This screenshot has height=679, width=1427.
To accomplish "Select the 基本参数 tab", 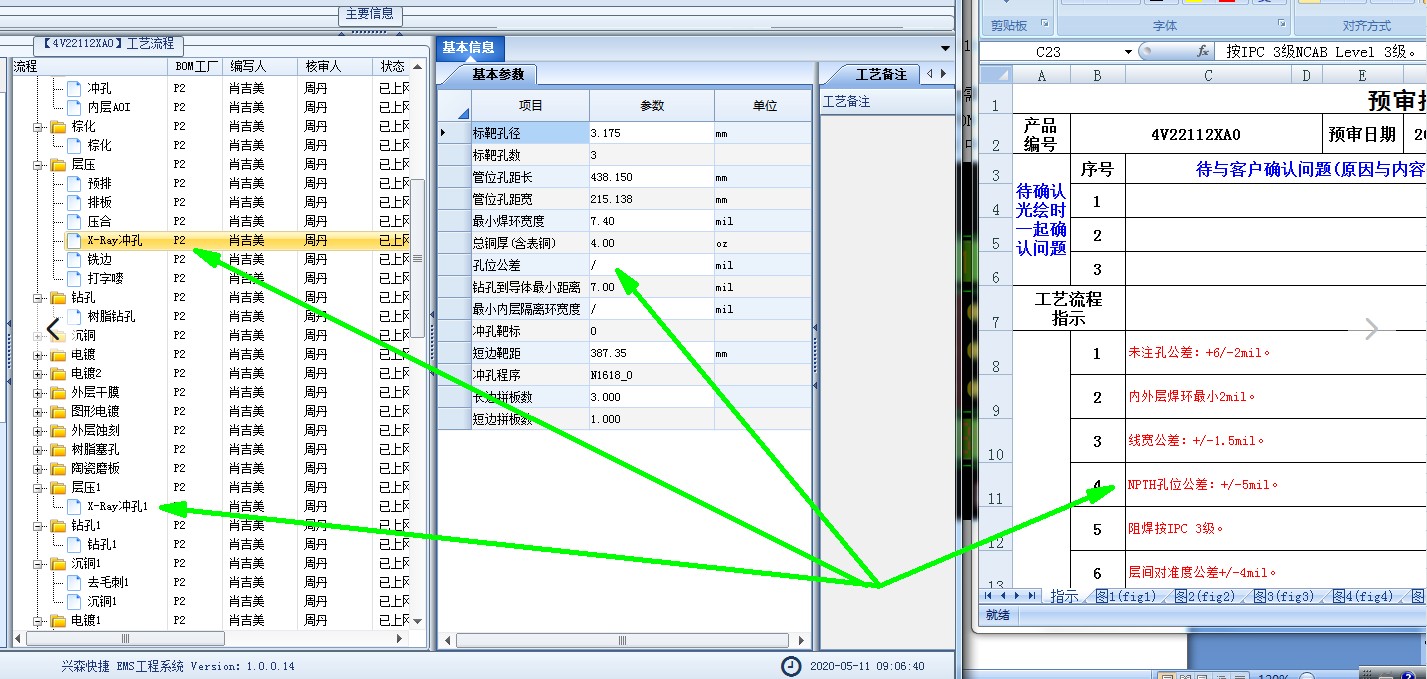I will click(498, 74).
